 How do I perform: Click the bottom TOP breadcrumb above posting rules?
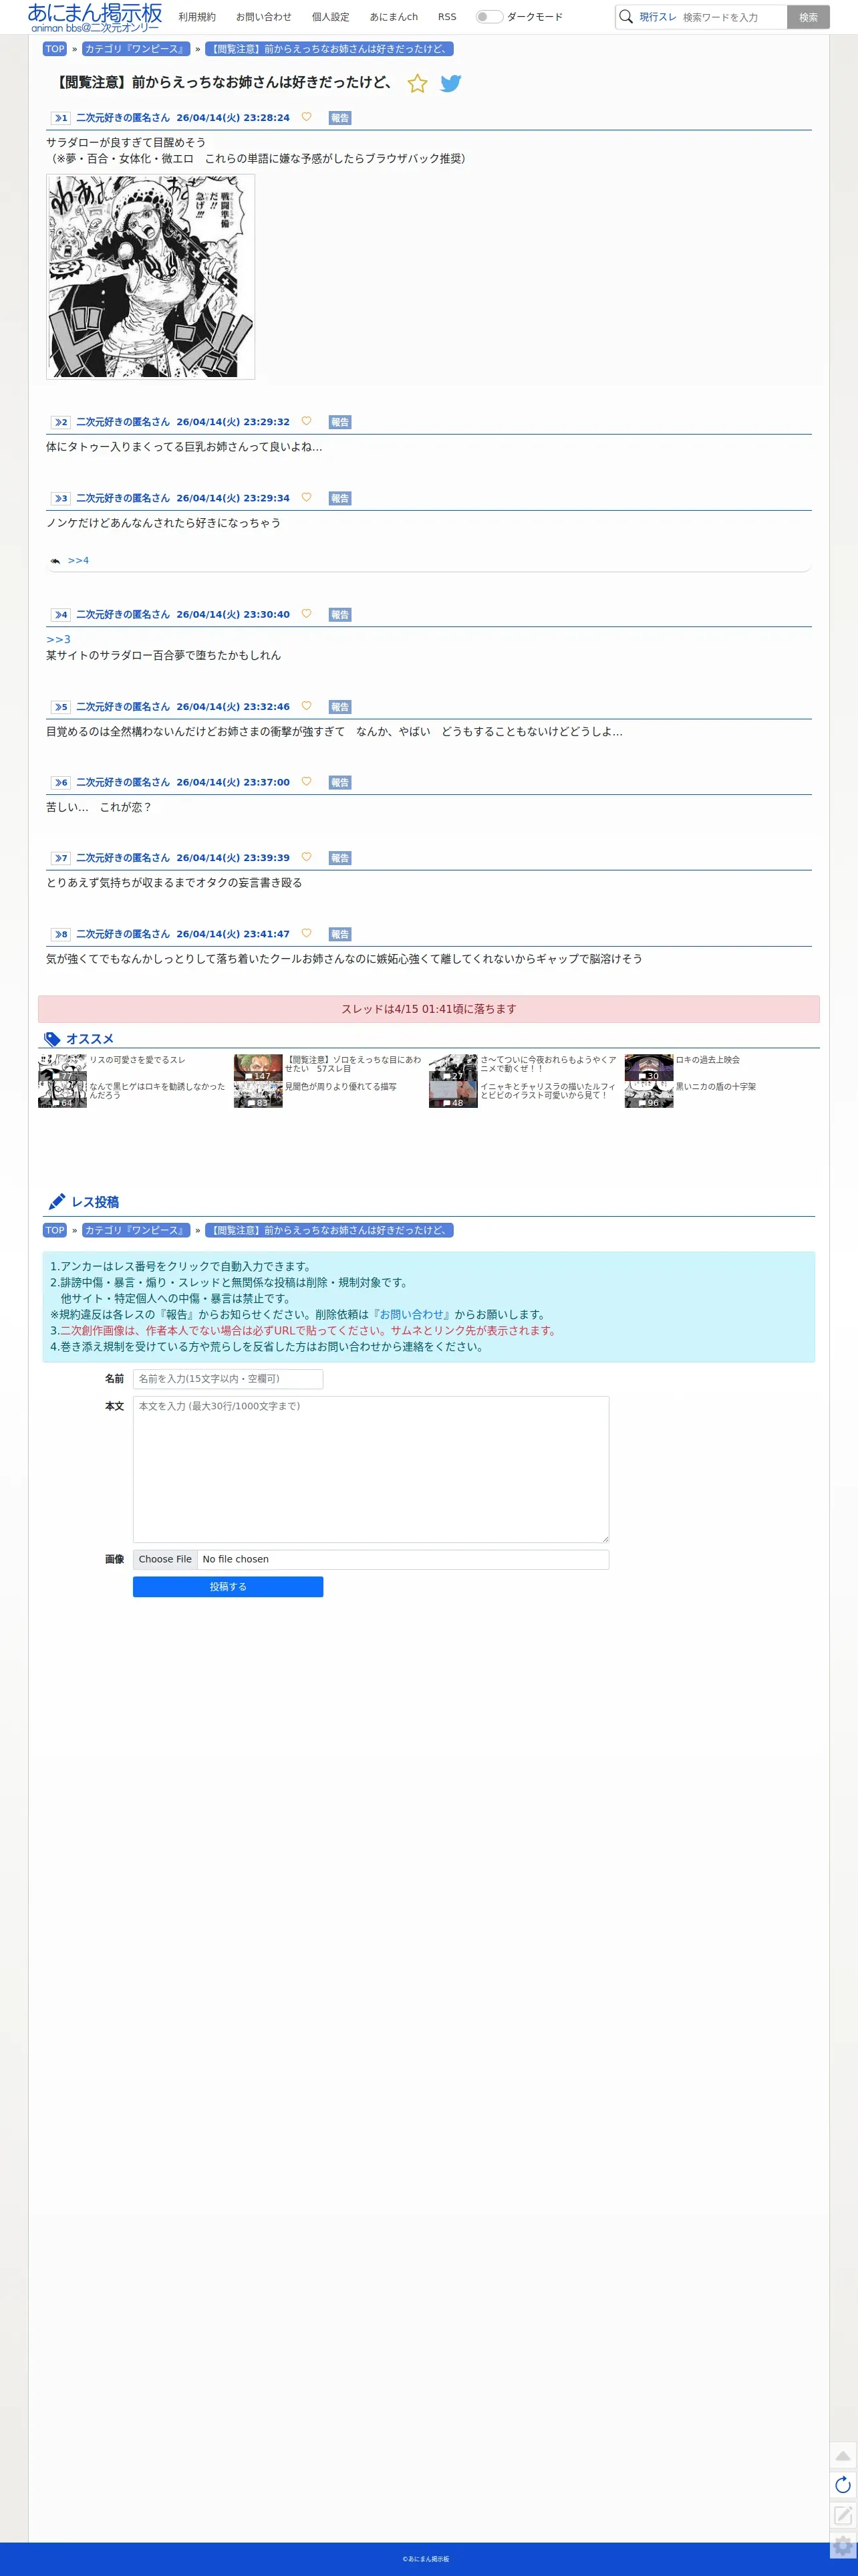pos(55,1231)
